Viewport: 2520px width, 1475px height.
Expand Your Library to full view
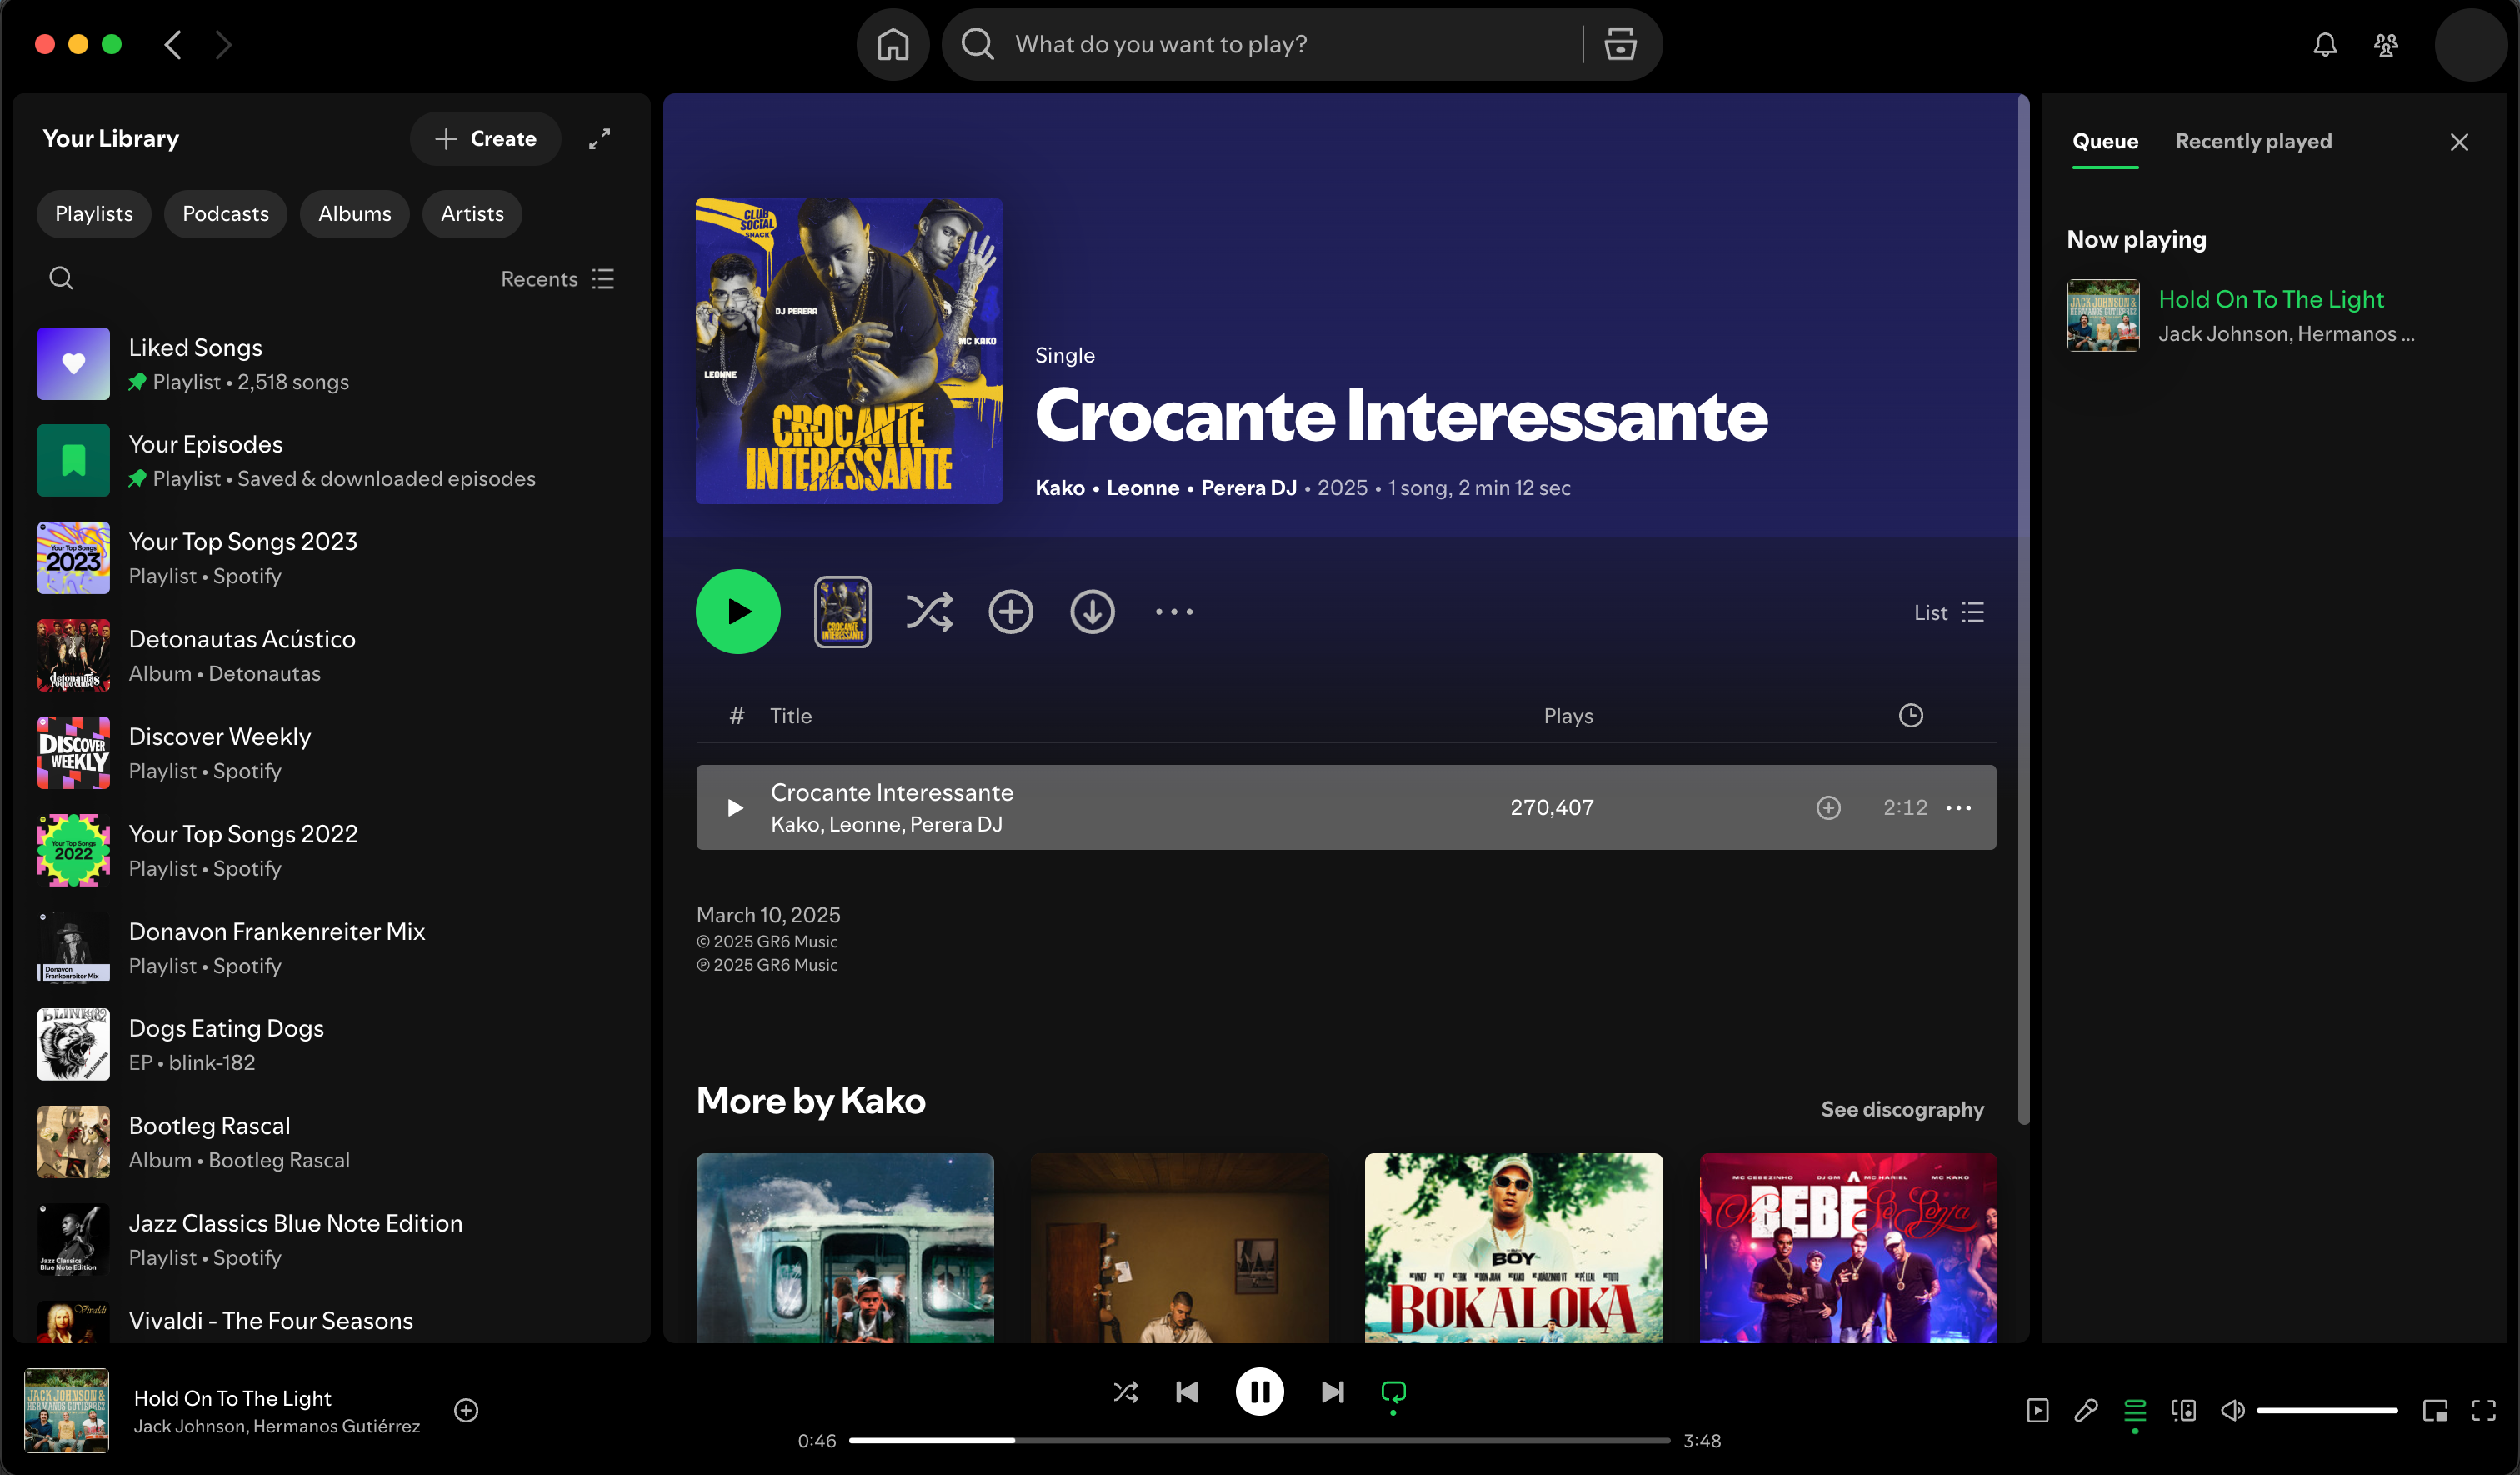[599, 139]
